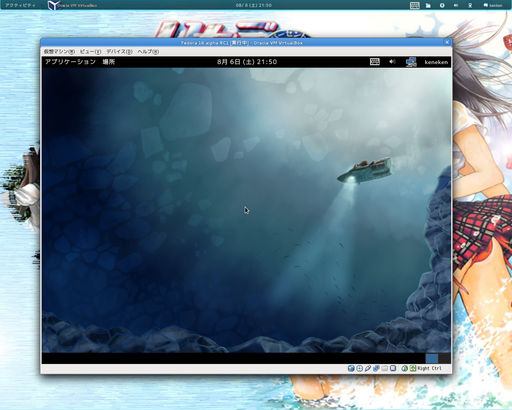Open the 仮想マシン menu in VirtualBox

tap(59, 51)
